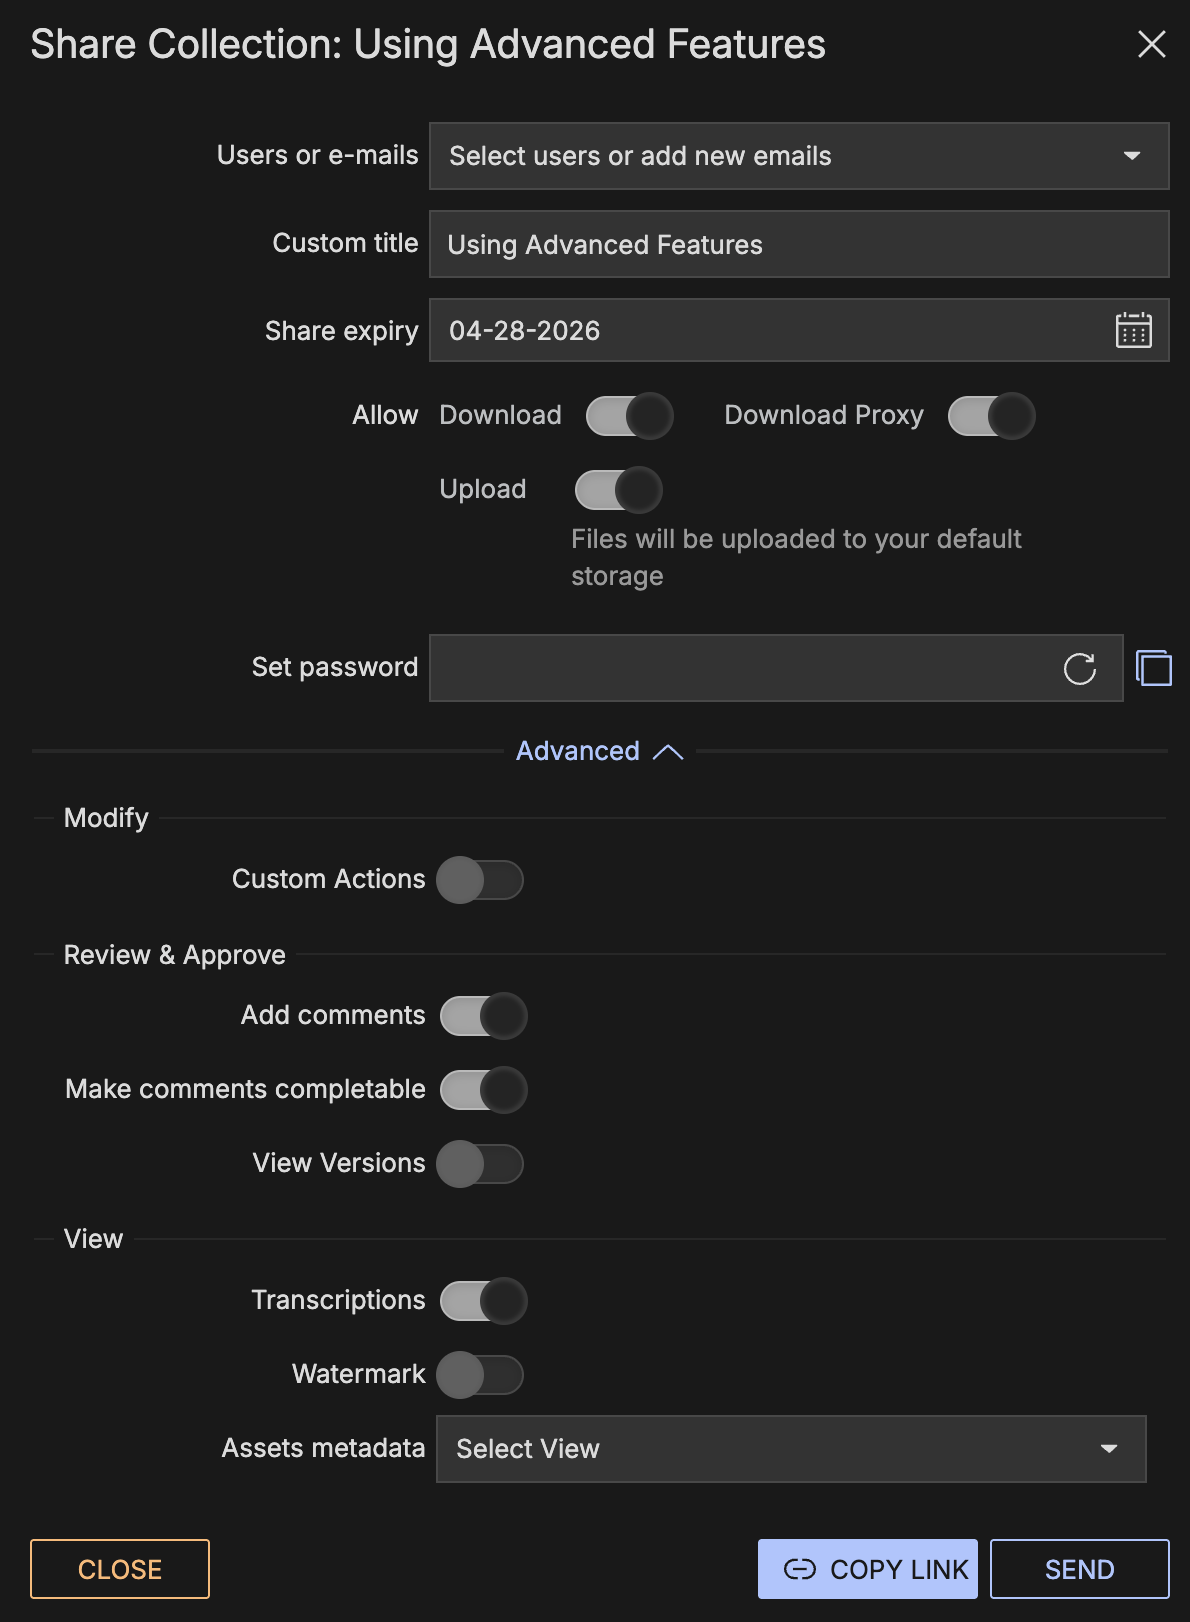Disable the Upload permission toggle
Screen dimensions: 1190x1622
click(618, 490)
